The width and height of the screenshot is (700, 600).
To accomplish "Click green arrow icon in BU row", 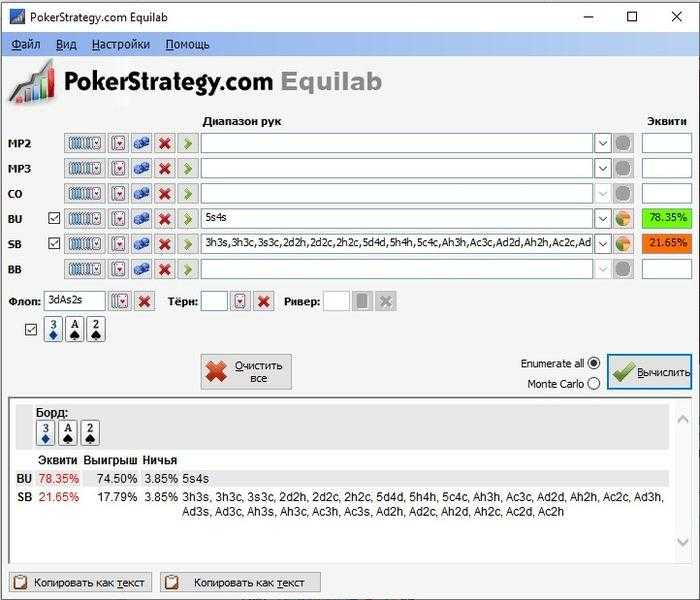I will click(188, 219).
